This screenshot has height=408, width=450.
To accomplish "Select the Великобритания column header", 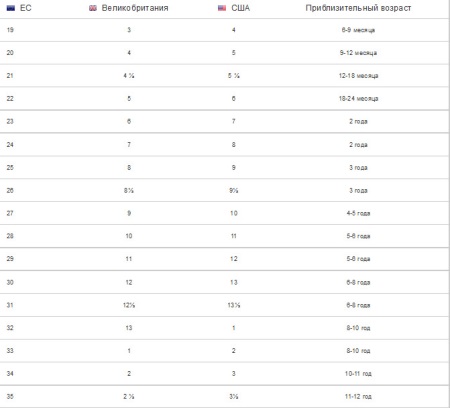I will coord(135,8).
